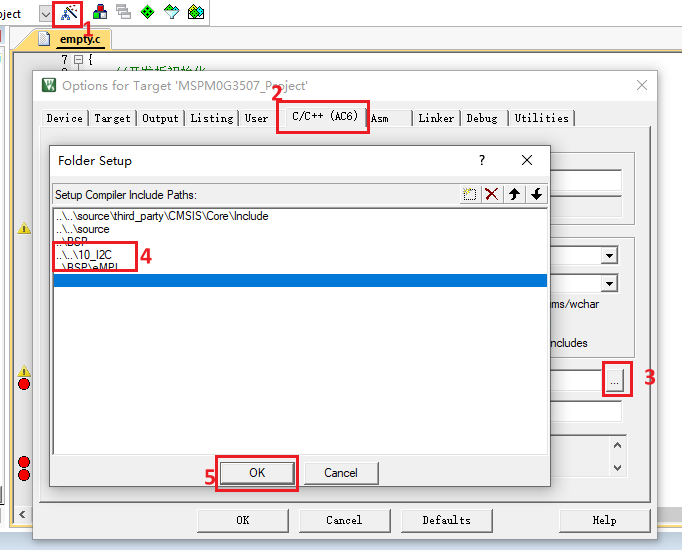Expand the first combo box behind Folder Setup
The image size is (682, 552).
pyautogui.click(x=608, y=256)
